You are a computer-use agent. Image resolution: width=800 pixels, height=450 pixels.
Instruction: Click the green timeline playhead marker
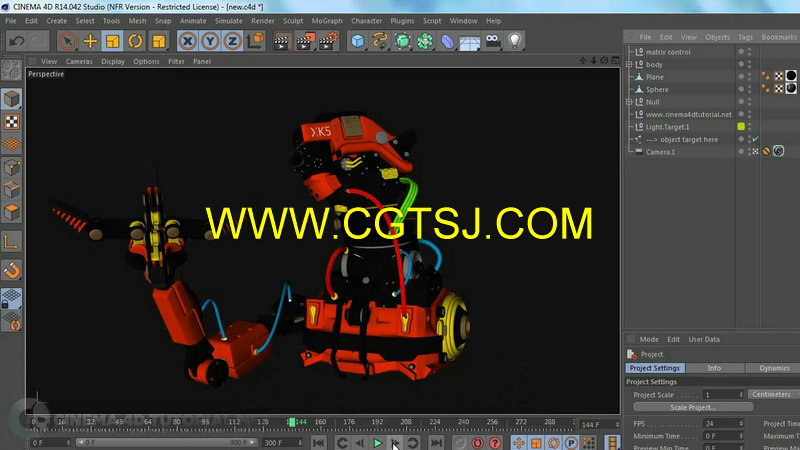pos(291,422)
